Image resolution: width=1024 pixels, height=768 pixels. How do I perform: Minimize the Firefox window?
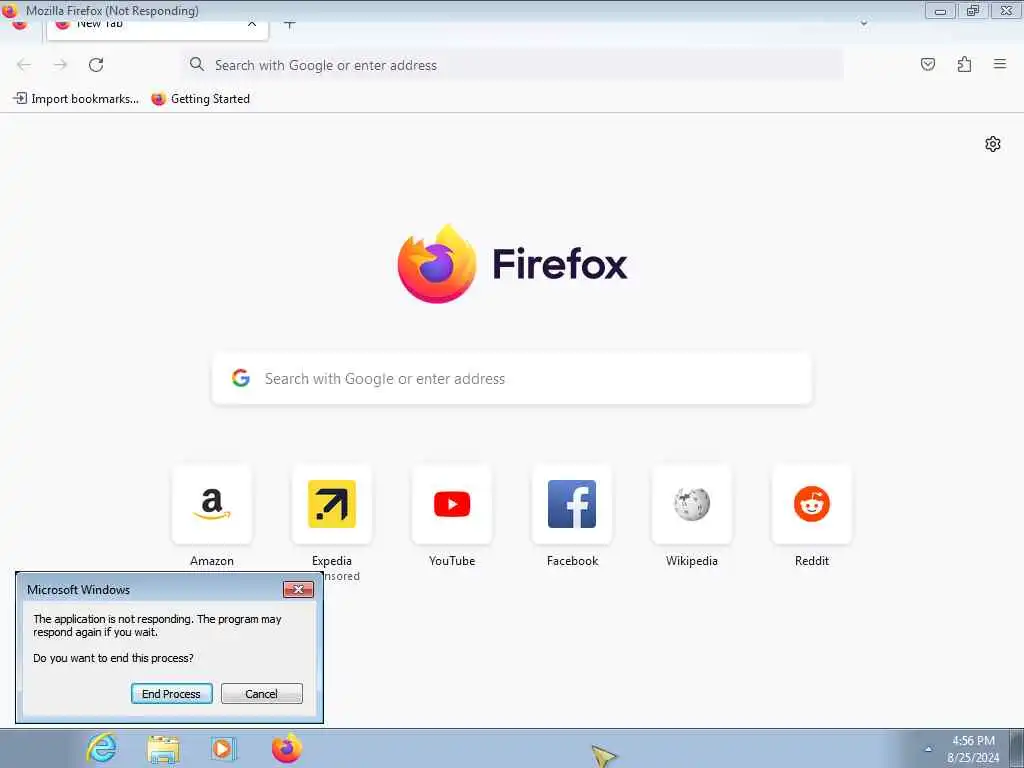point(940,10)
